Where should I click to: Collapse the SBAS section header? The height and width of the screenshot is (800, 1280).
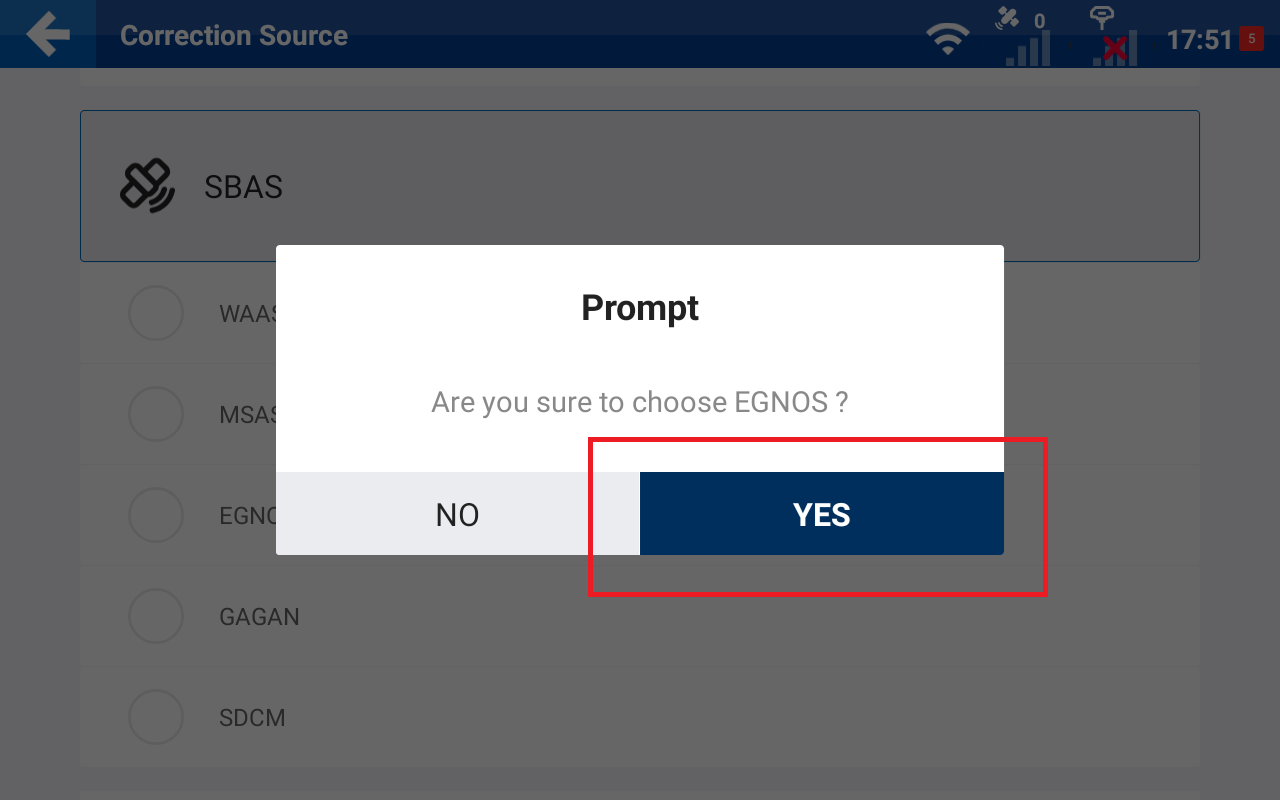click(x=640, y=186)
